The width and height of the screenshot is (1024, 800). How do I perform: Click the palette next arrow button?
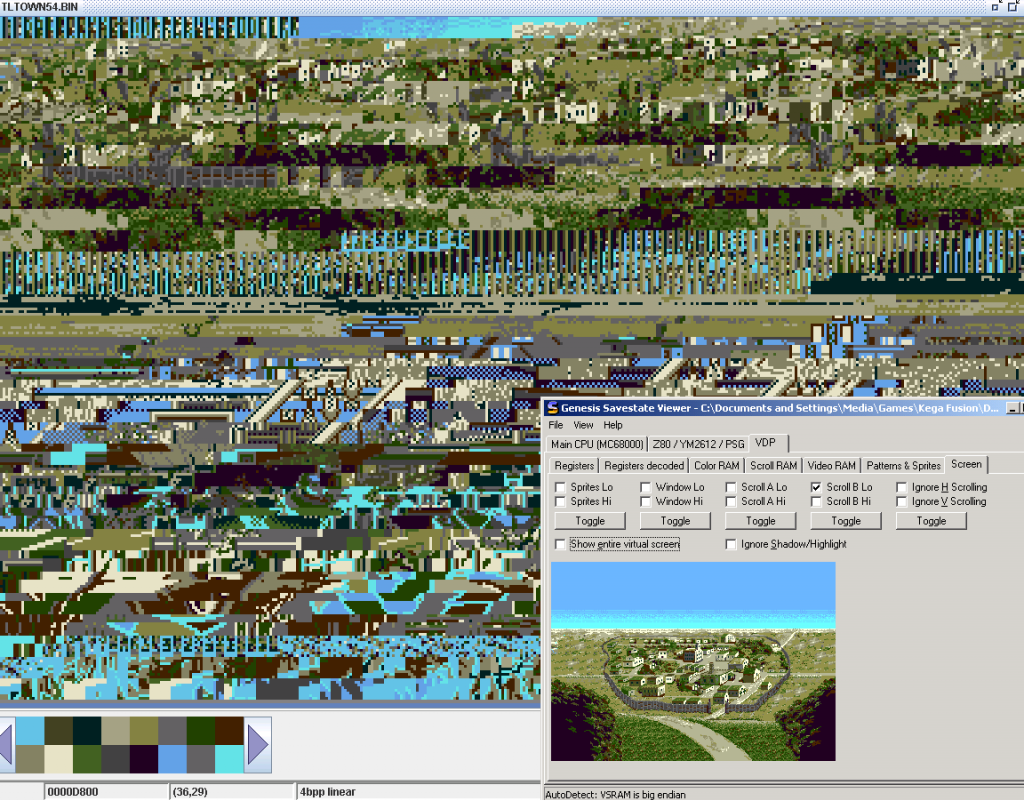click(258, 745)
